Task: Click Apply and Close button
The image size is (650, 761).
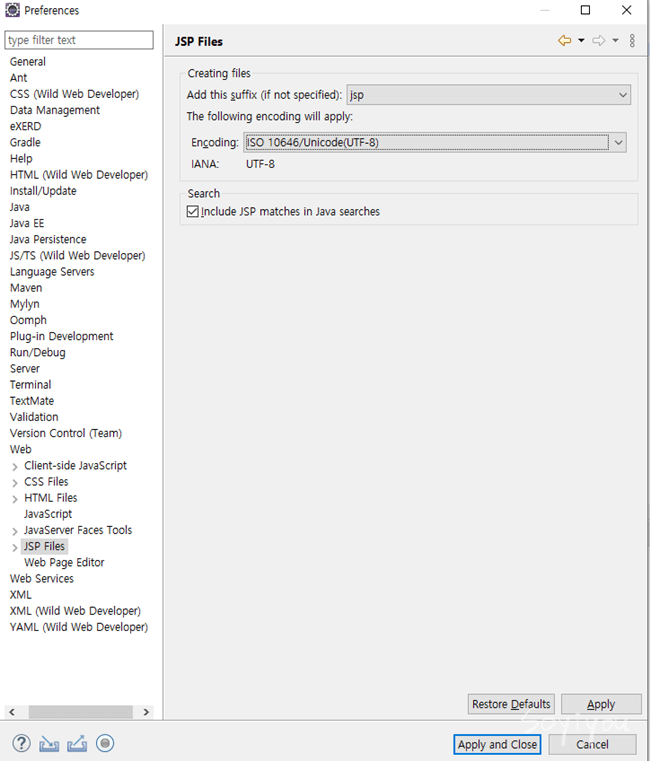Action: tap(497, 744)
